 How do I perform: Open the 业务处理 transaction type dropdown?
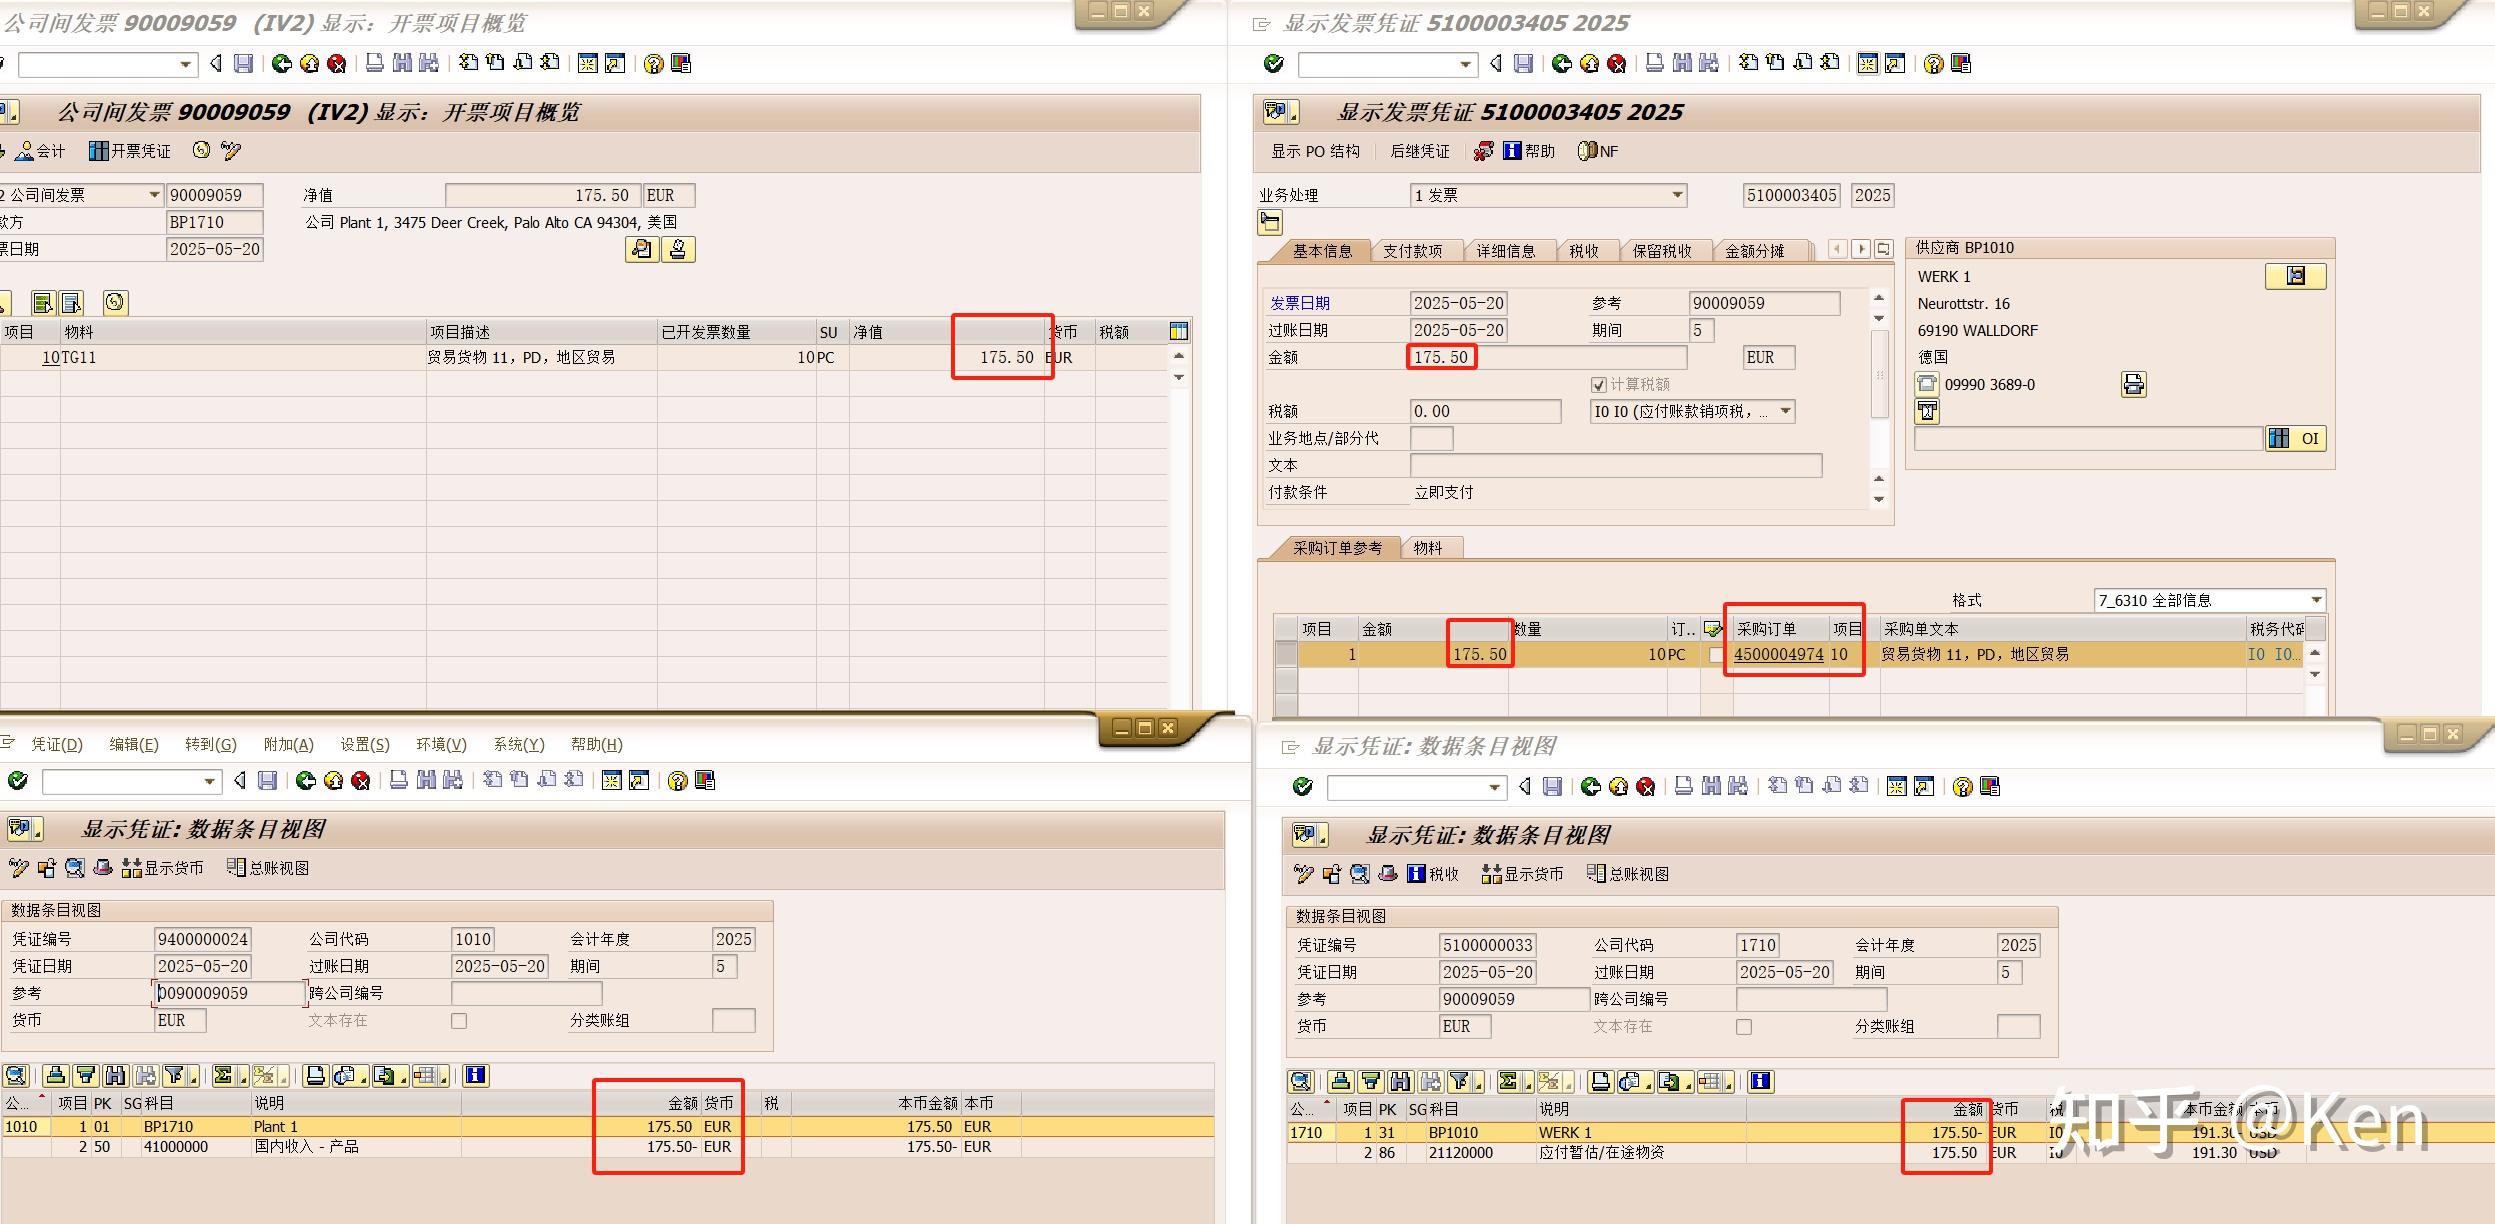pos(1674,195)
